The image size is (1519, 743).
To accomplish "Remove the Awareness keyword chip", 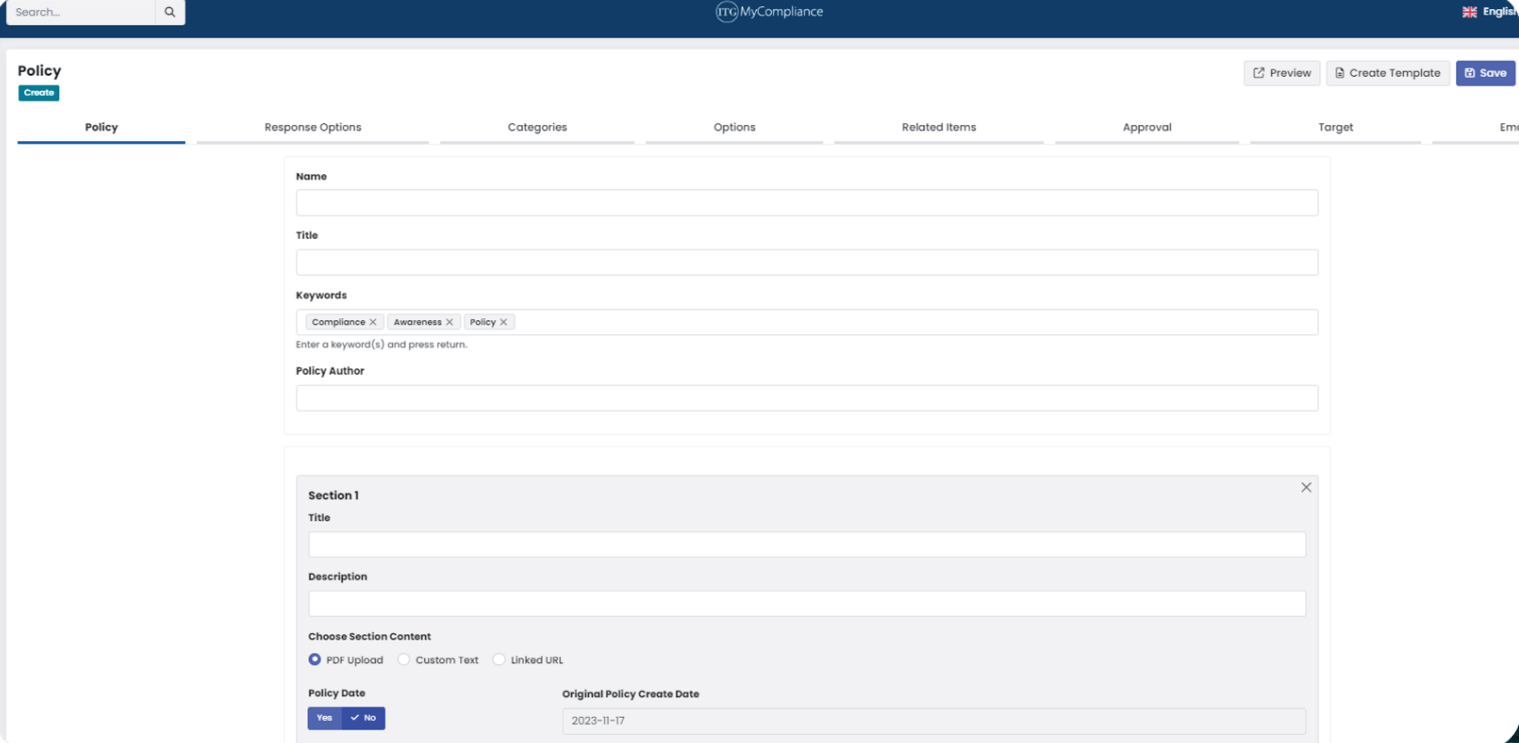I will click(x=451, y=321).
